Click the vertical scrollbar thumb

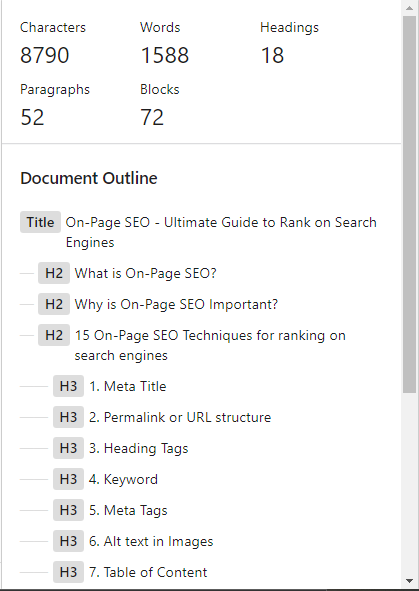tap(410, 204)
